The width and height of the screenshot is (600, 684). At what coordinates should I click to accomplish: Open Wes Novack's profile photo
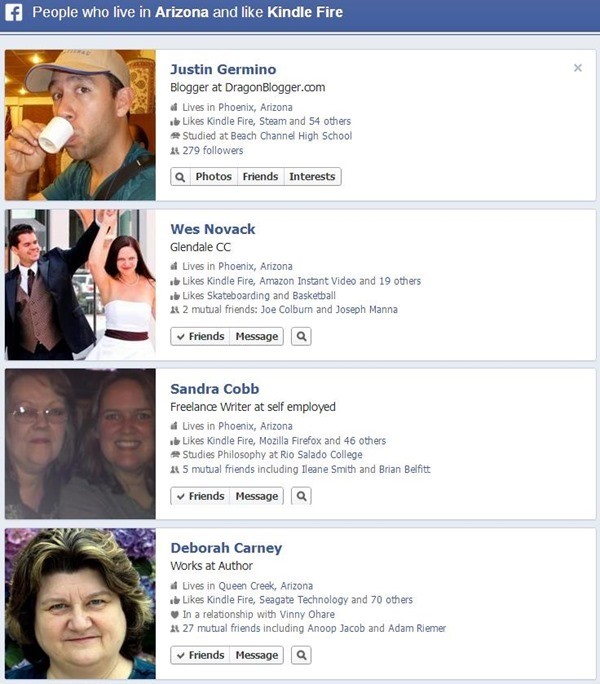80,284
